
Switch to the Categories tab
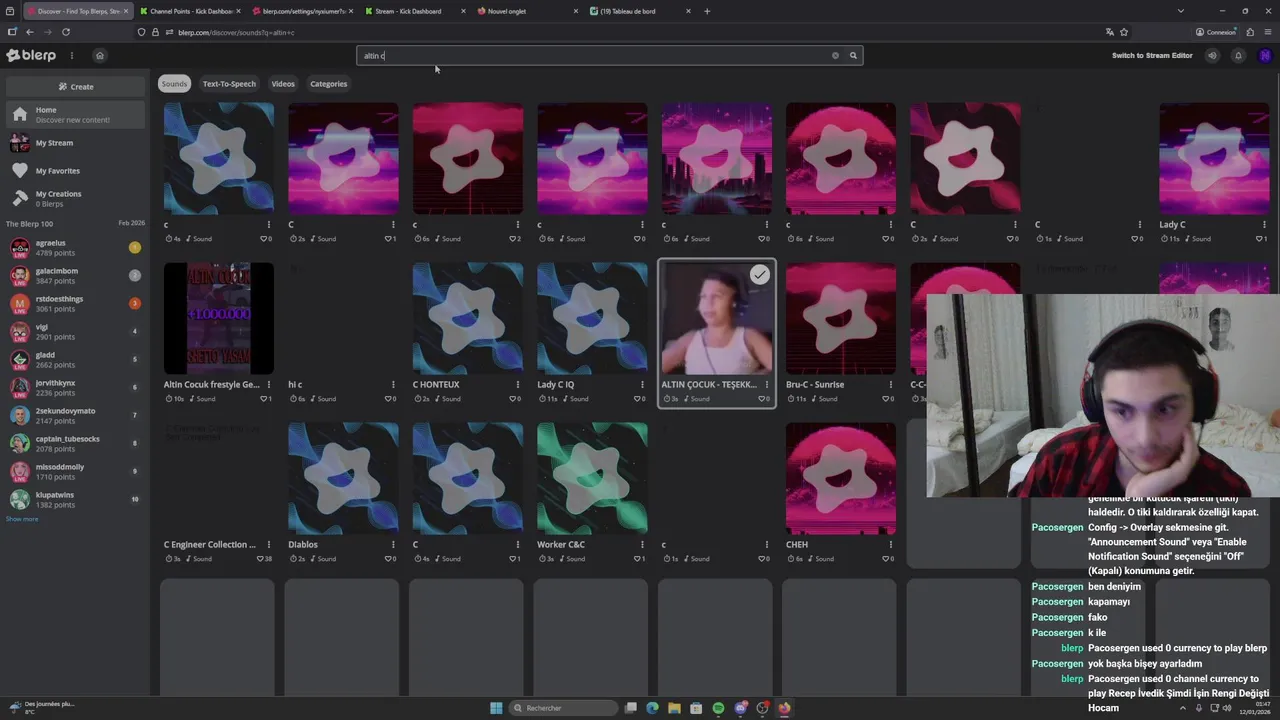click(328, 84)
